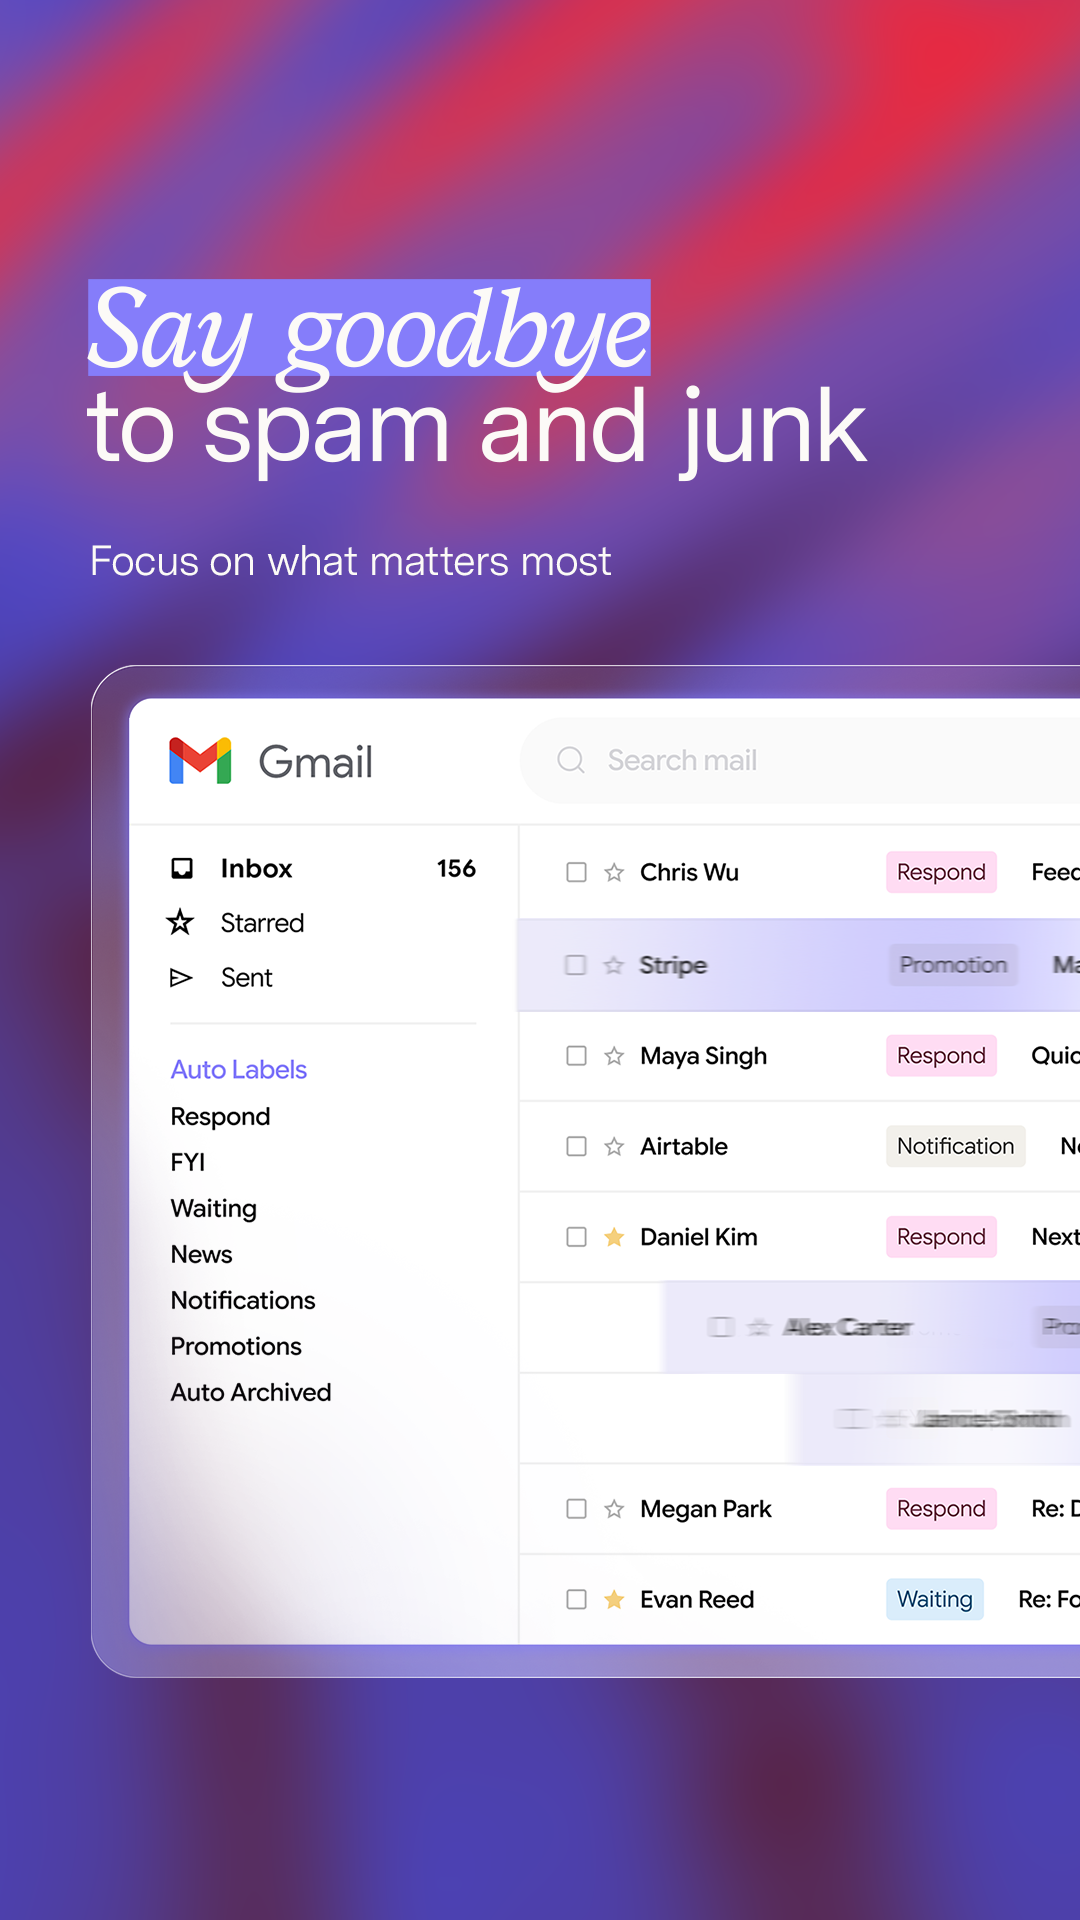Unstar the Evan Reed email

point(614,1599)
